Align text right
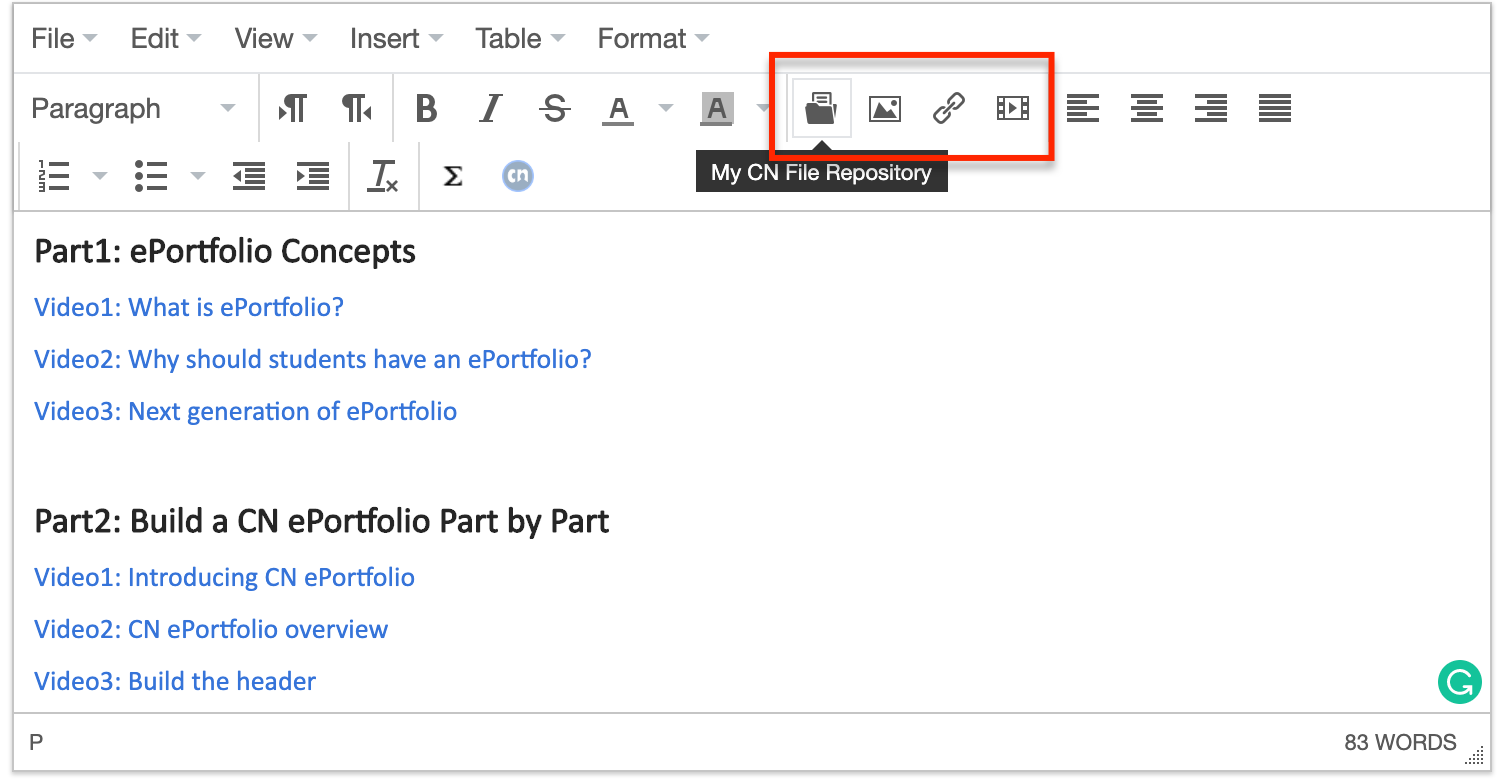The width and height of the screenshot is (1504, 782). [x=1211, y=108]
